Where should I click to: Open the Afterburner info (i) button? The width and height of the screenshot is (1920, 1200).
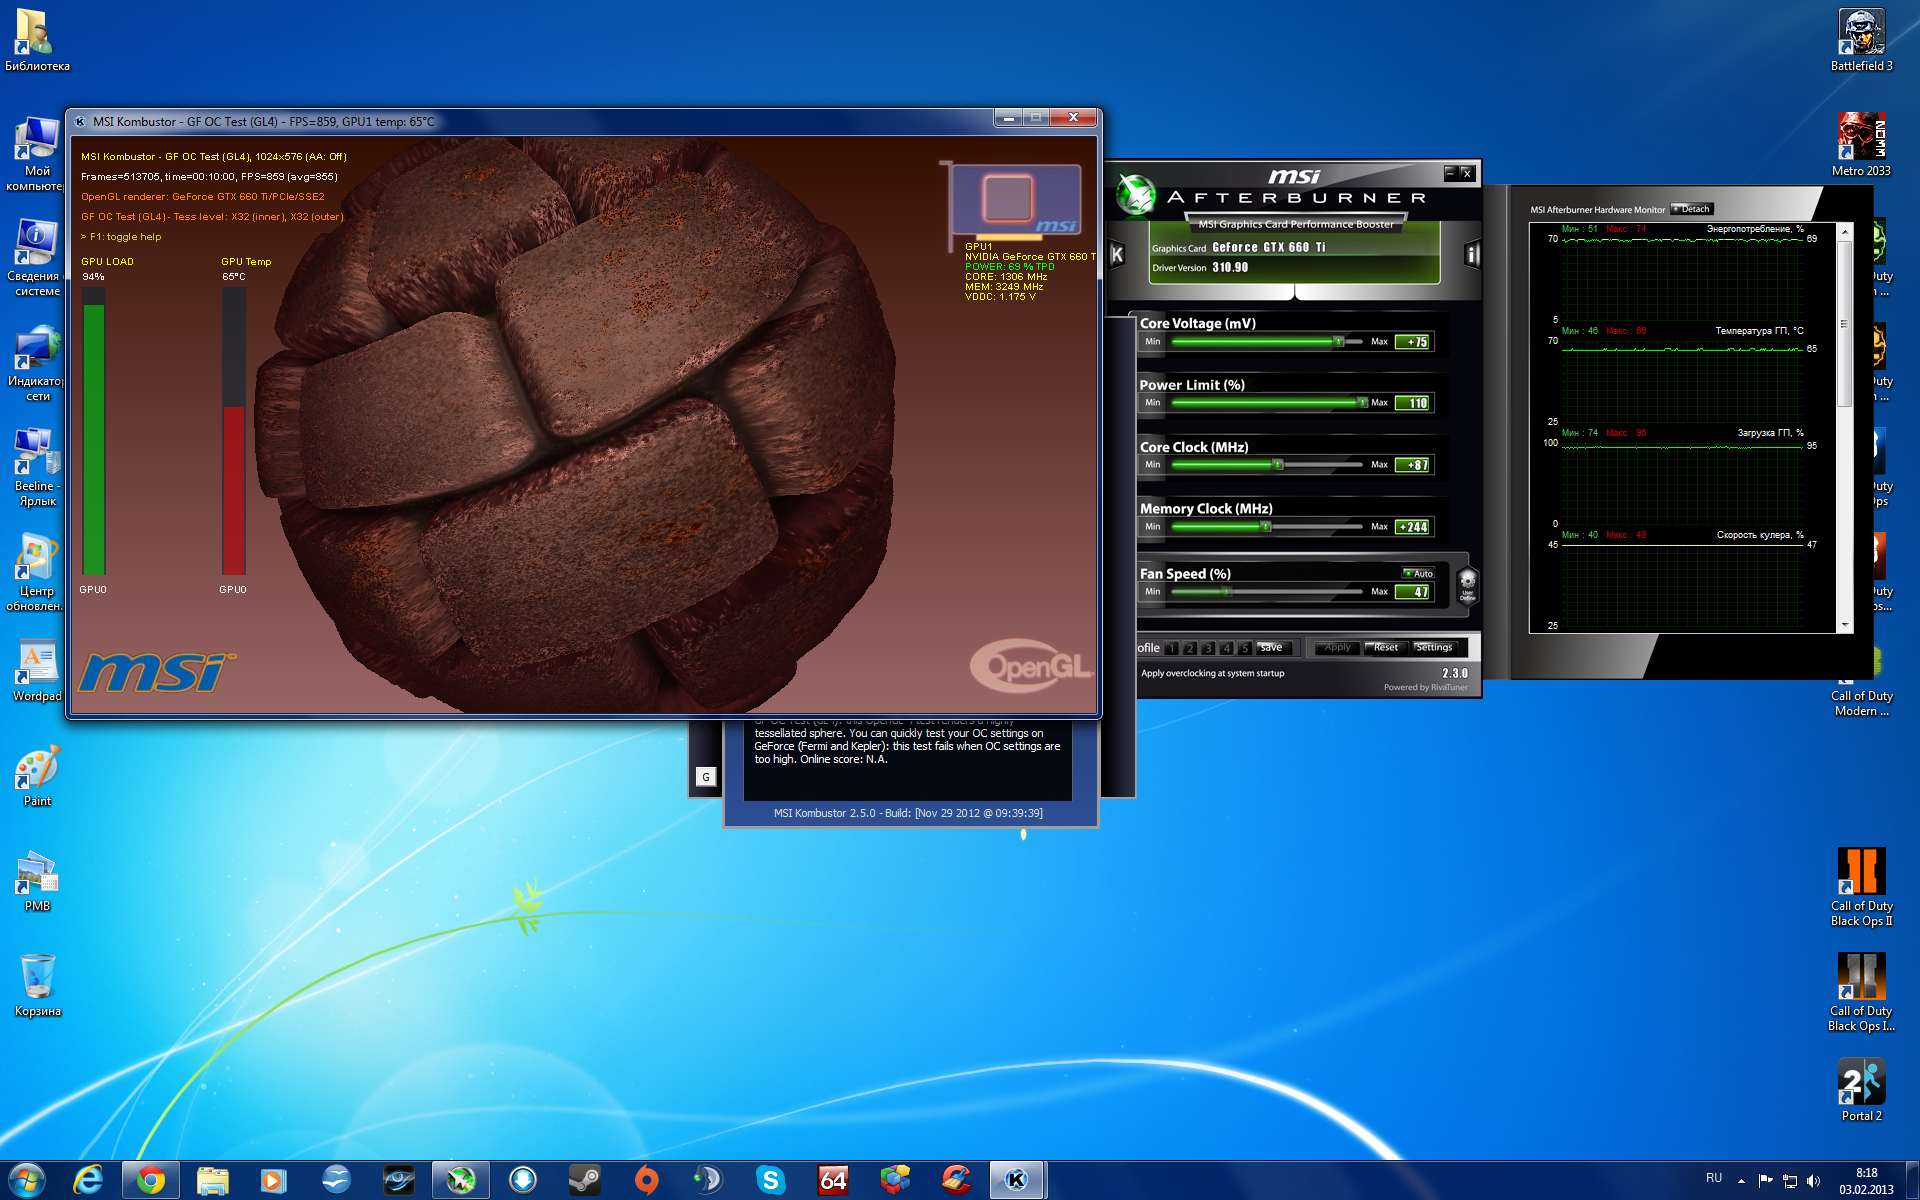[x=1472, y=255]
